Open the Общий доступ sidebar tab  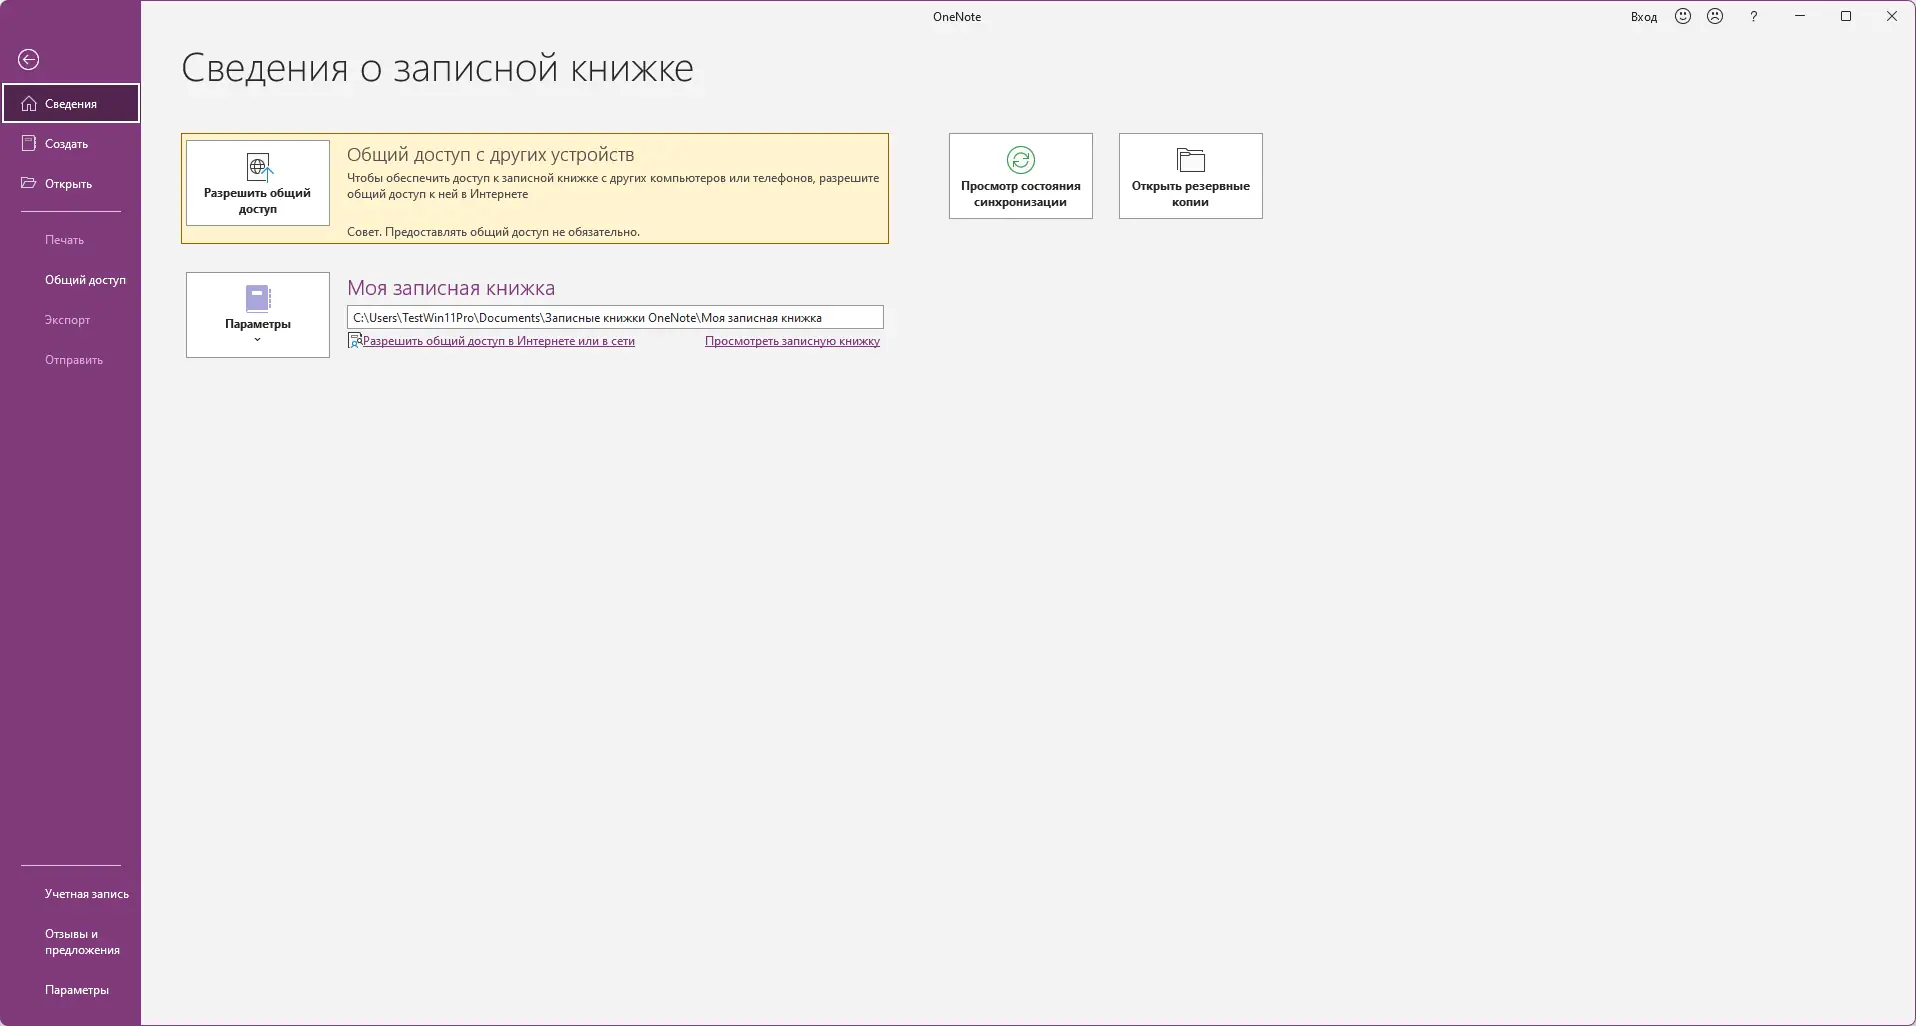71,280
